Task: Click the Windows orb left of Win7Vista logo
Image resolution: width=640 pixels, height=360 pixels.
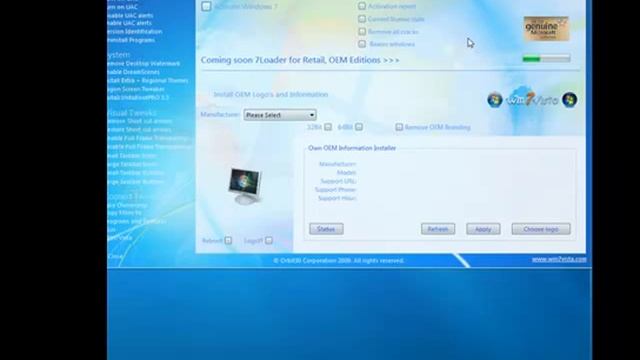Action: click(495, 100)
